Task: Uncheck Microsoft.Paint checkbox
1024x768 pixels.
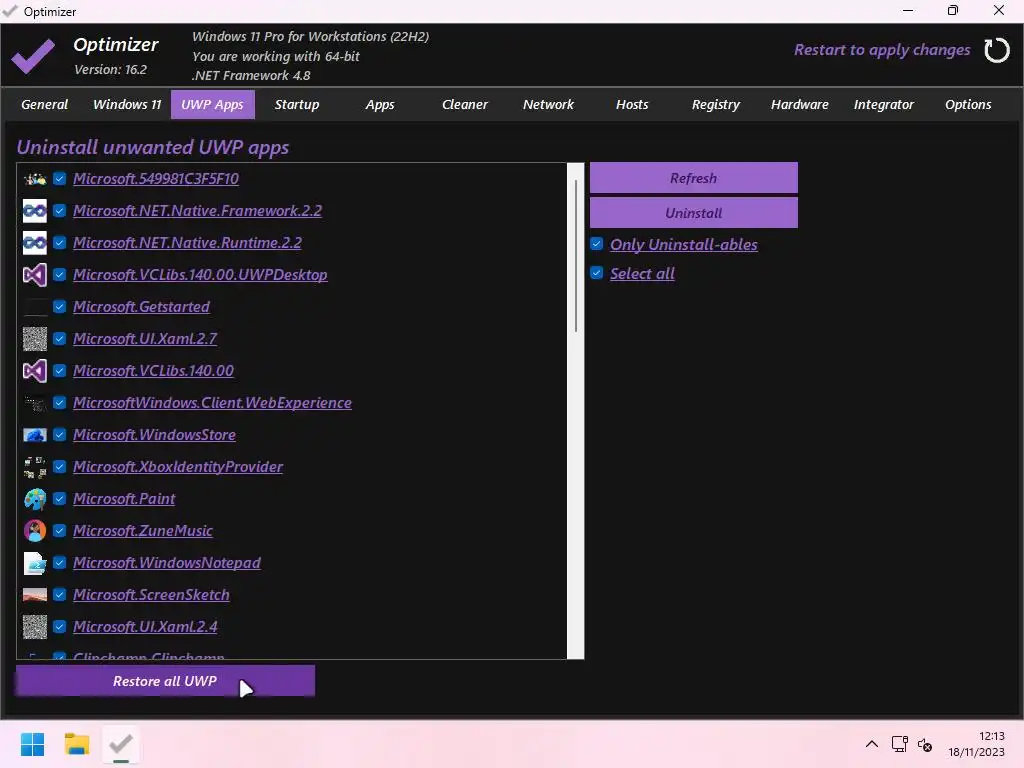Action: click(59, 498)
